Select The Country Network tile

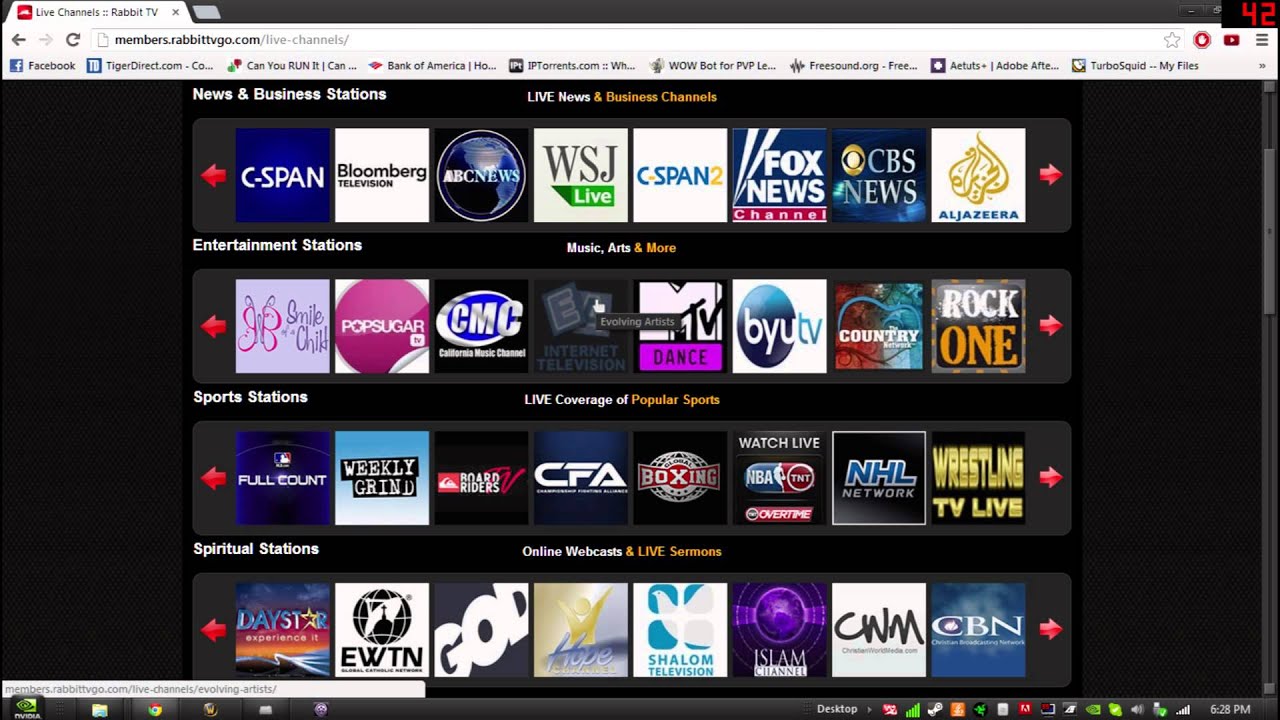879,326
